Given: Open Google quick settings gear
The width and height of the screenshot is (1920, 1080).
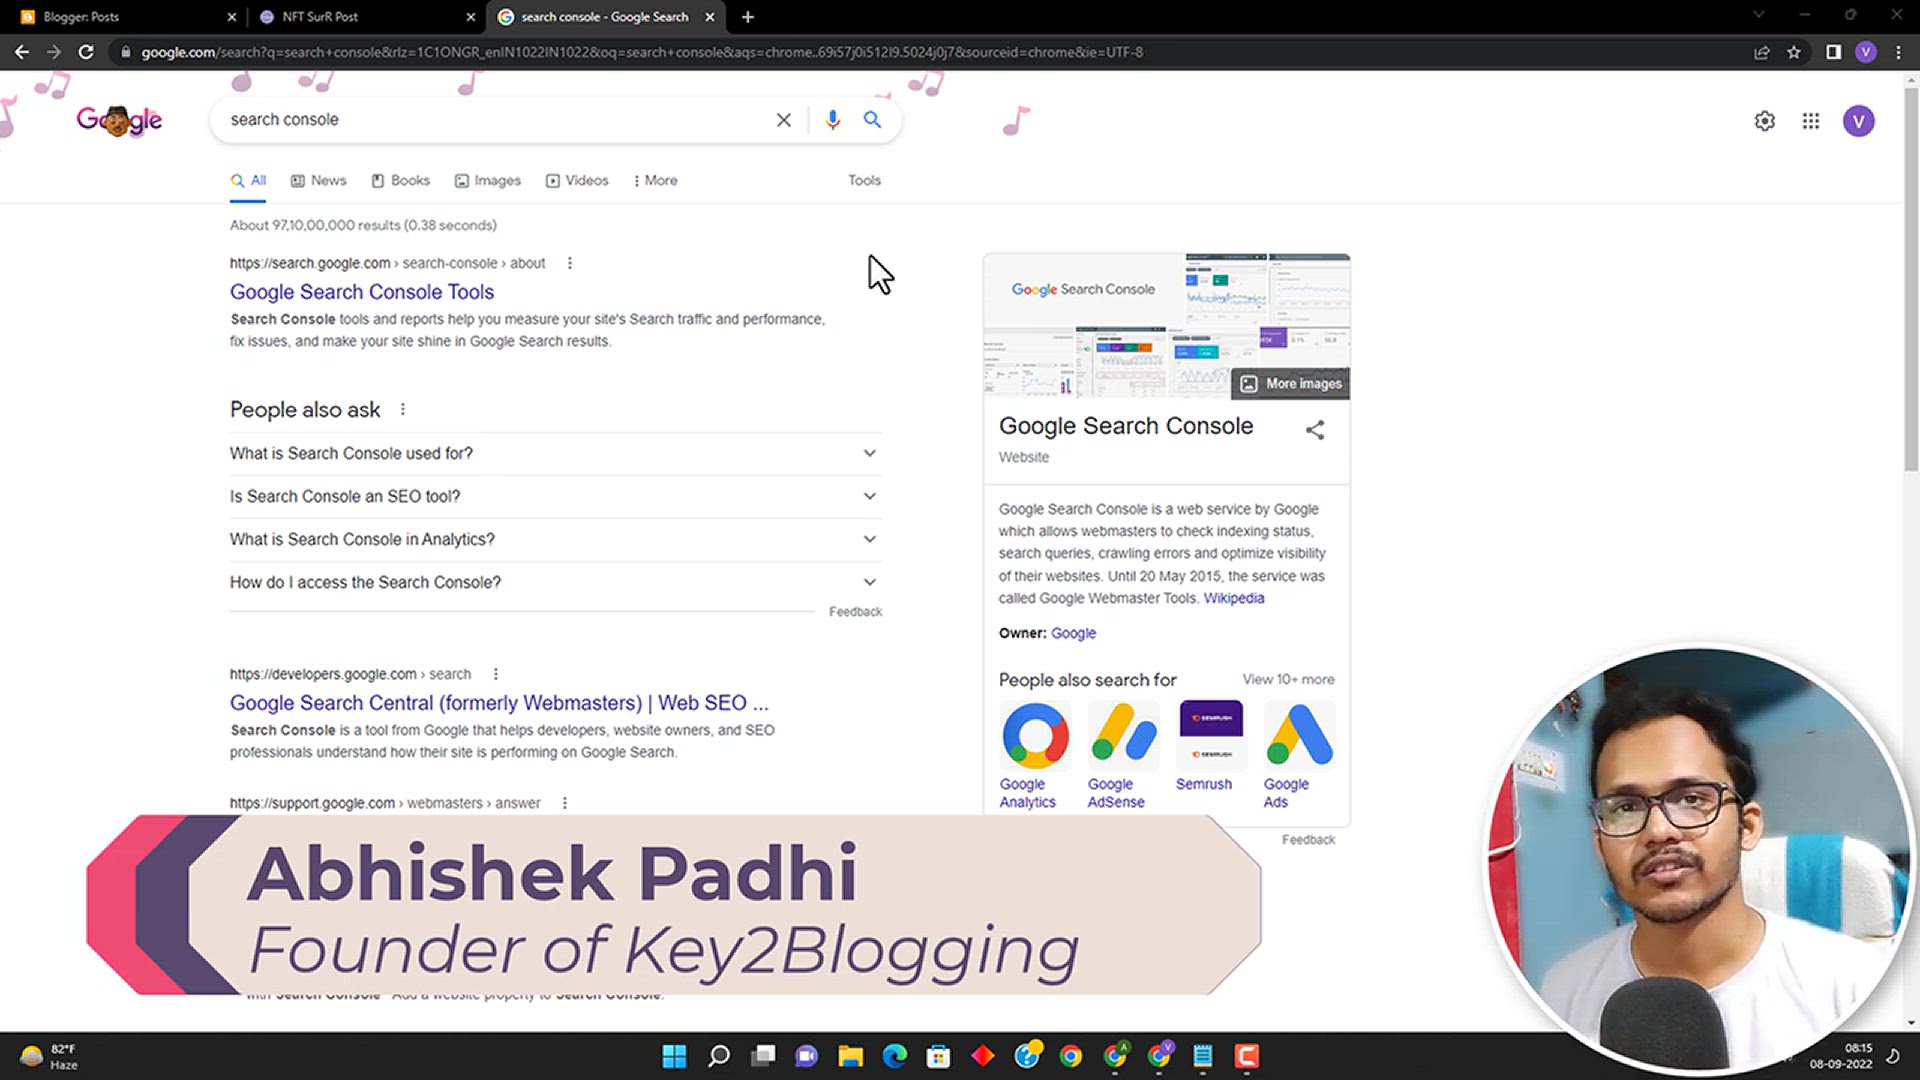Looking at the screenshot, I should coord(1765,121).
